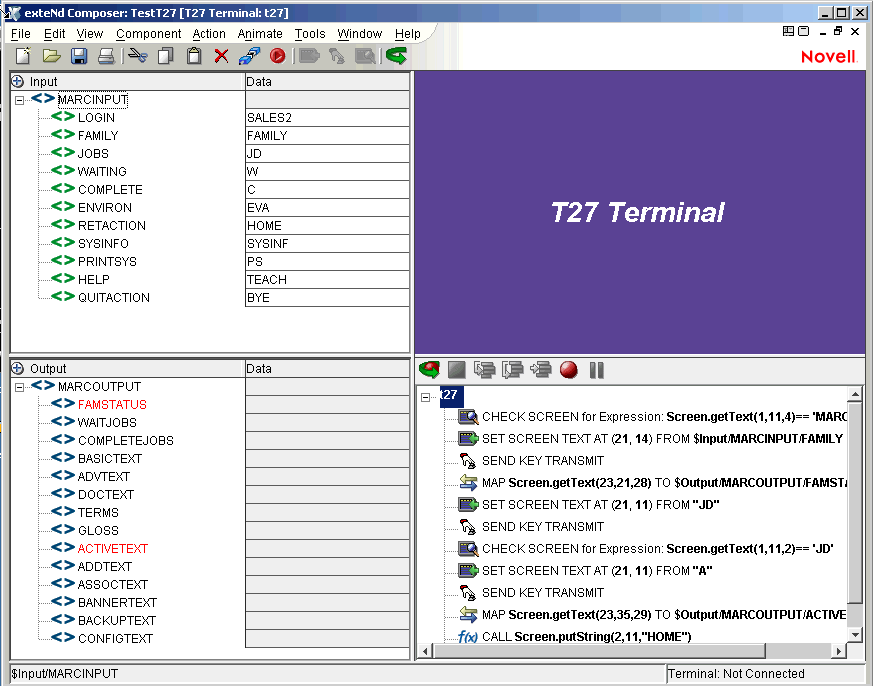Open the Component menu

(148, 33)
